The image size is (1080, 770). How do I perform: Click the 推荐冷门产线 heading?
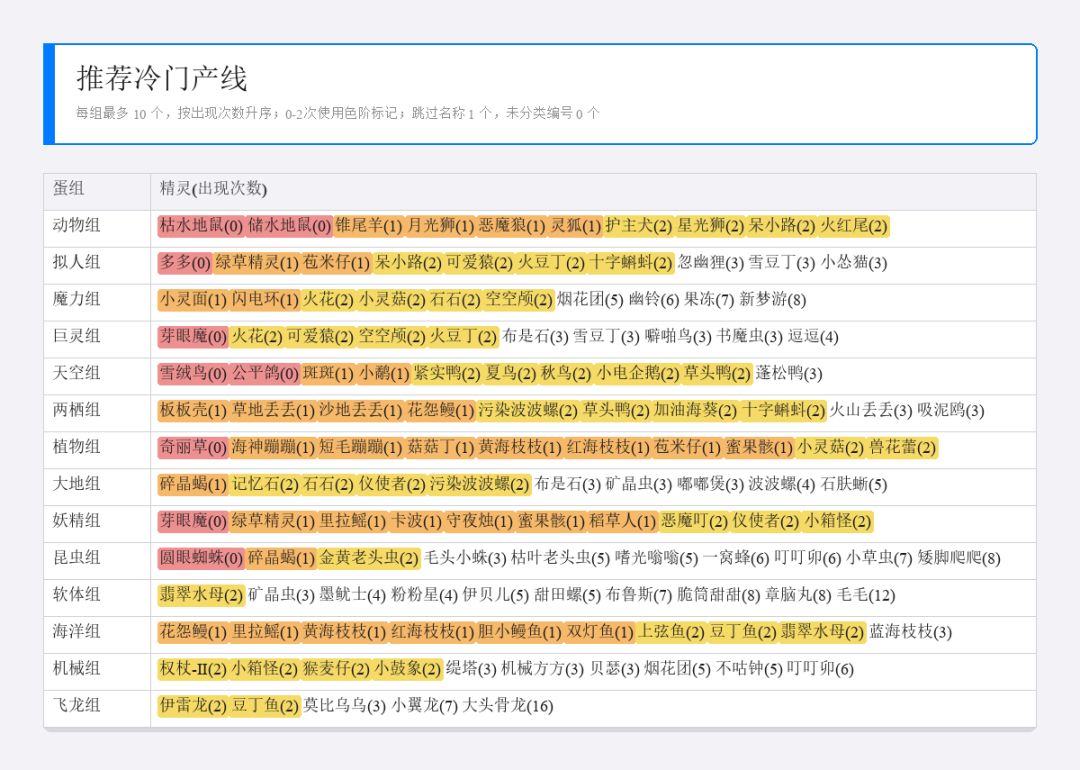[162, 78]
